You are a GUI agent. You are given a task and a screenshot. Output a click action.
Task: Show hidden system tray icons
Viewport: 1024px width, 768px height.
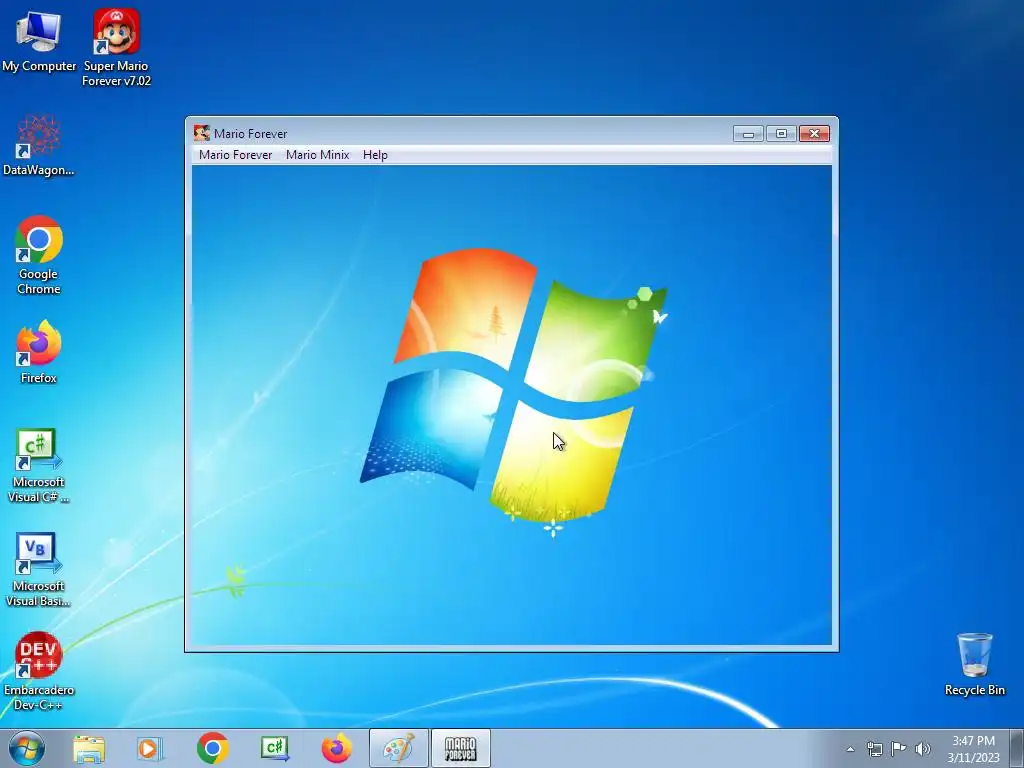coord(850,749)
